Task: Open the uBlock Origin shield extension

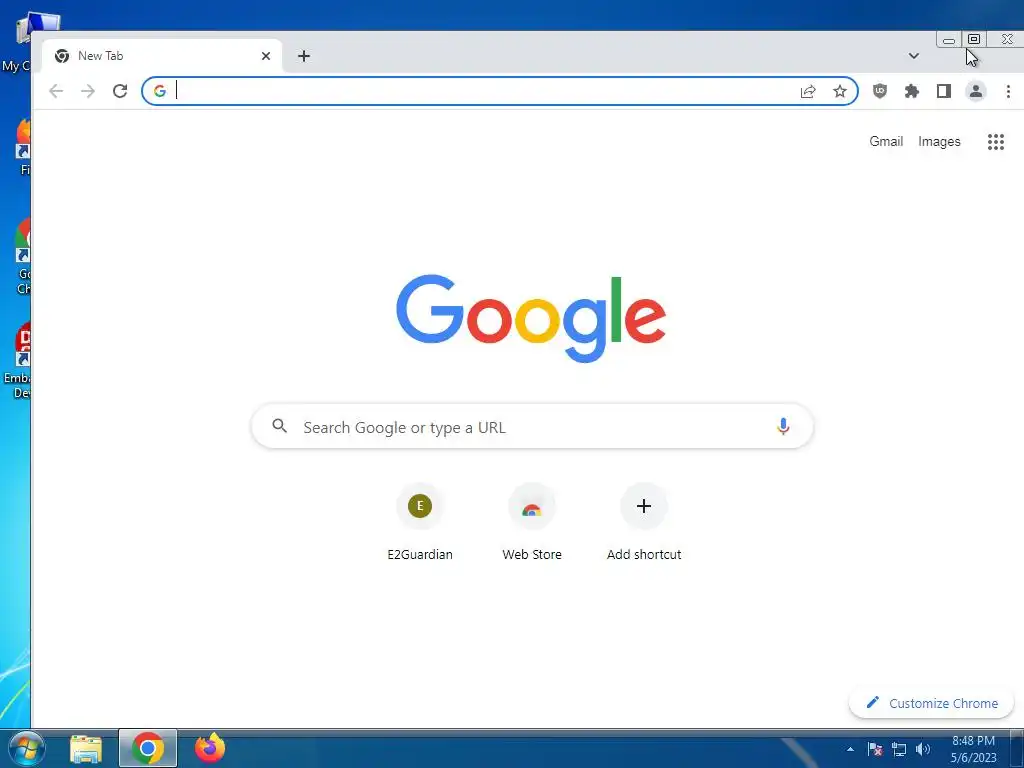Action: (880, 91)
